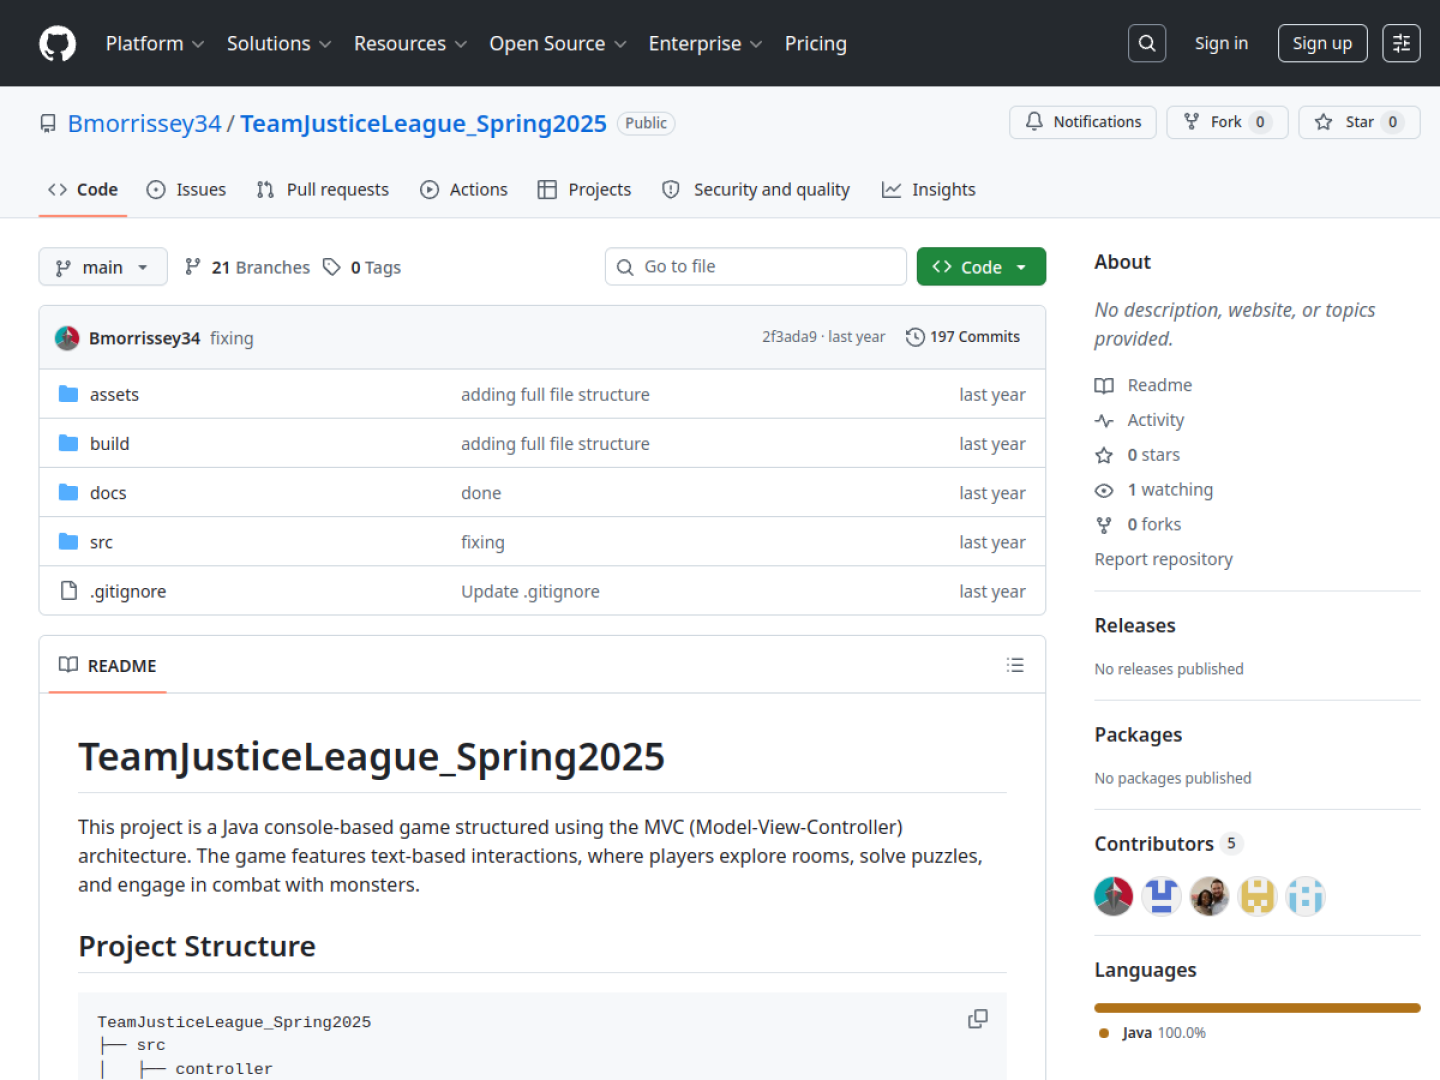The width and height of the screenshot is (1440, 1080).
Task: Expand the Enterprise menu
Action: click(x=705, y=44)
